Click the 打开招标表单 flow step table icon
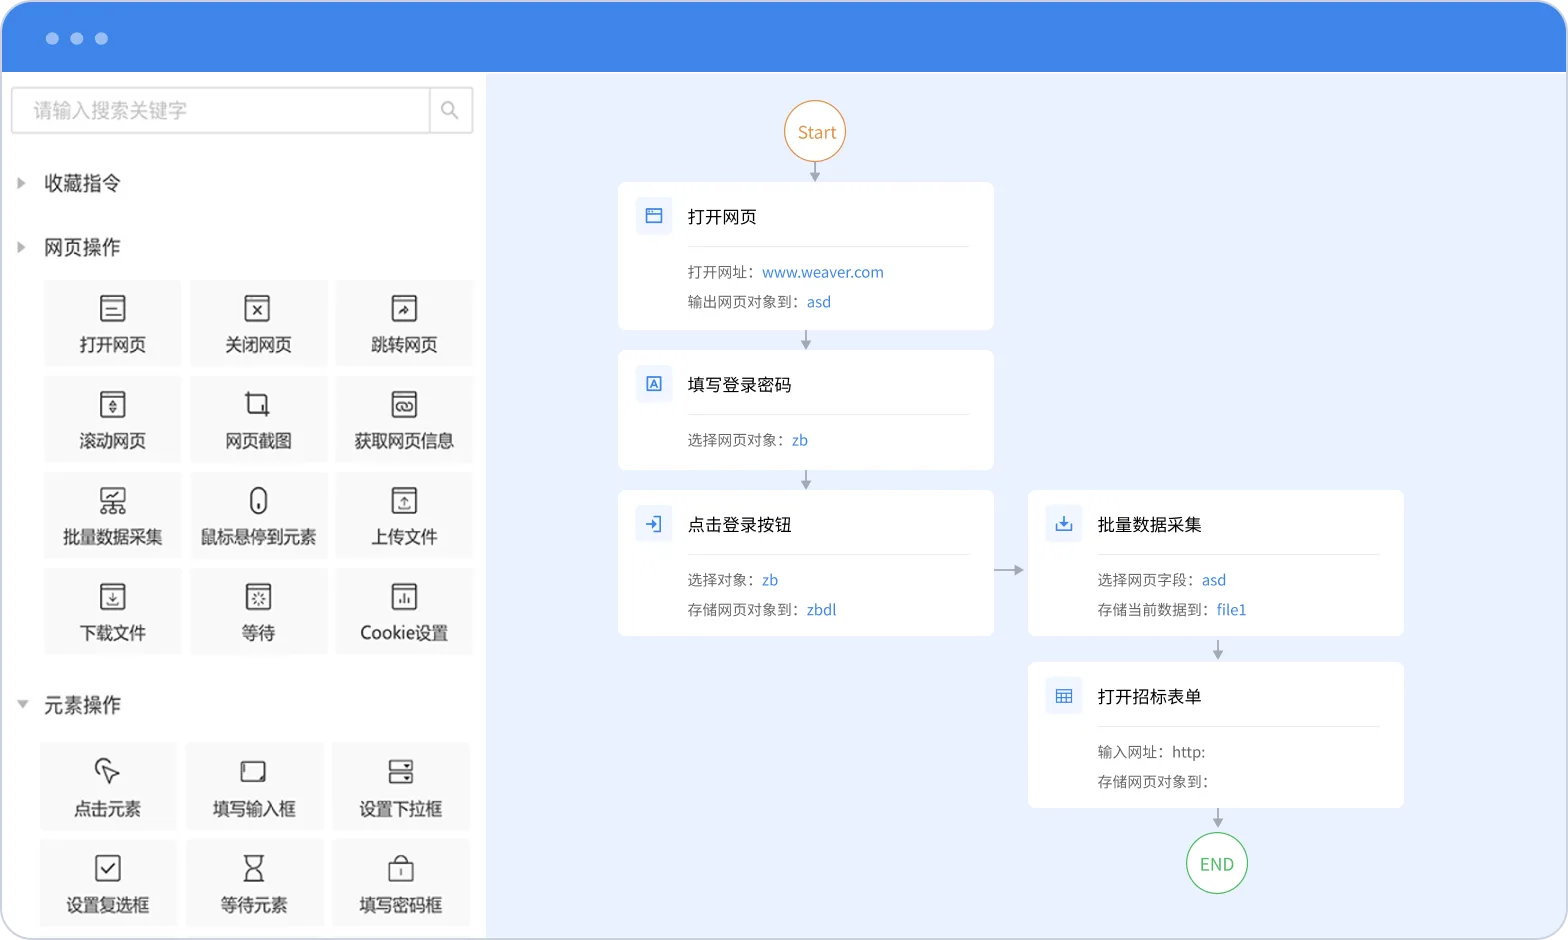 (1064, 696)
